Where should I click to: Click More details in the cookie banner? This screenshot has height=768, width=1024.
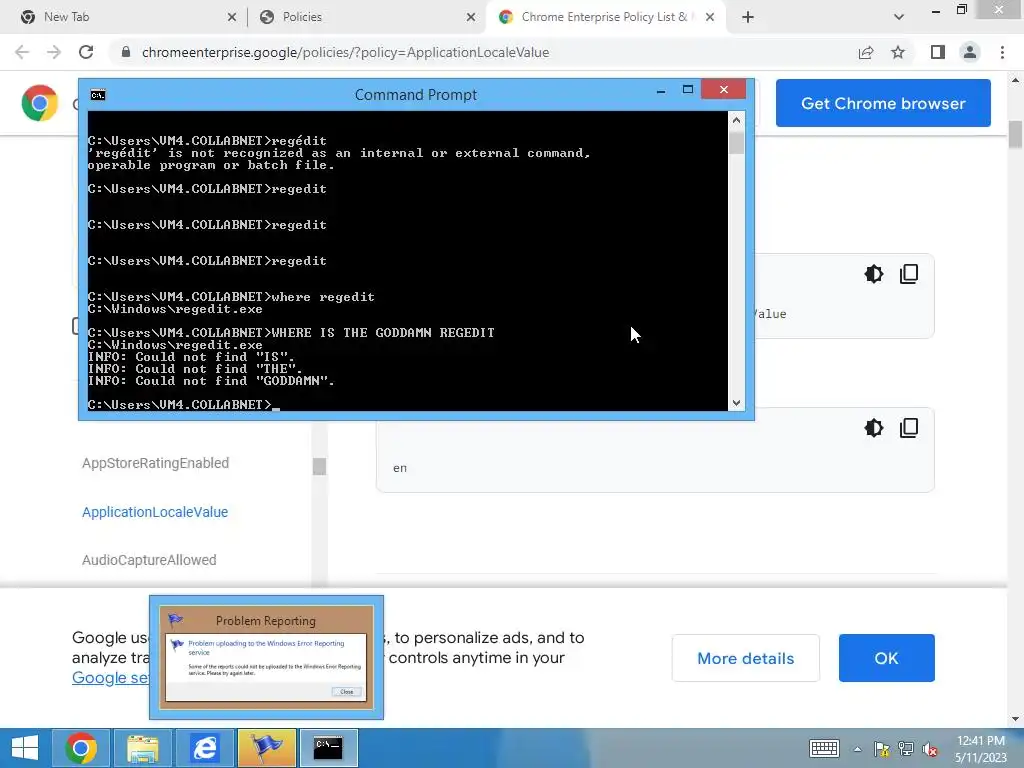746,658
